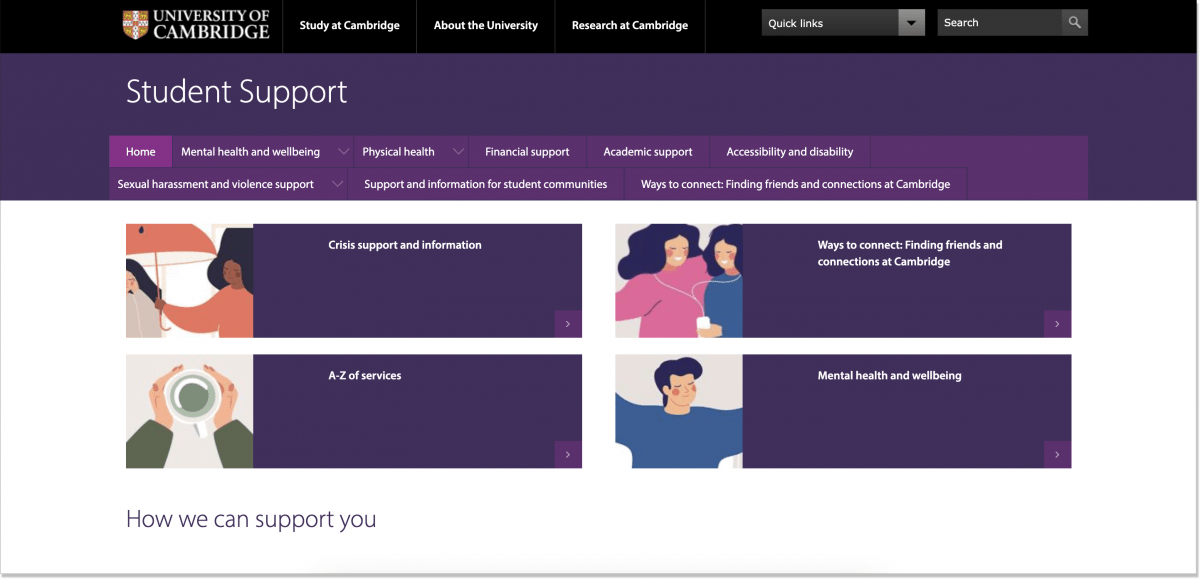Expand the Quick links dropdown

pos(908,21)
